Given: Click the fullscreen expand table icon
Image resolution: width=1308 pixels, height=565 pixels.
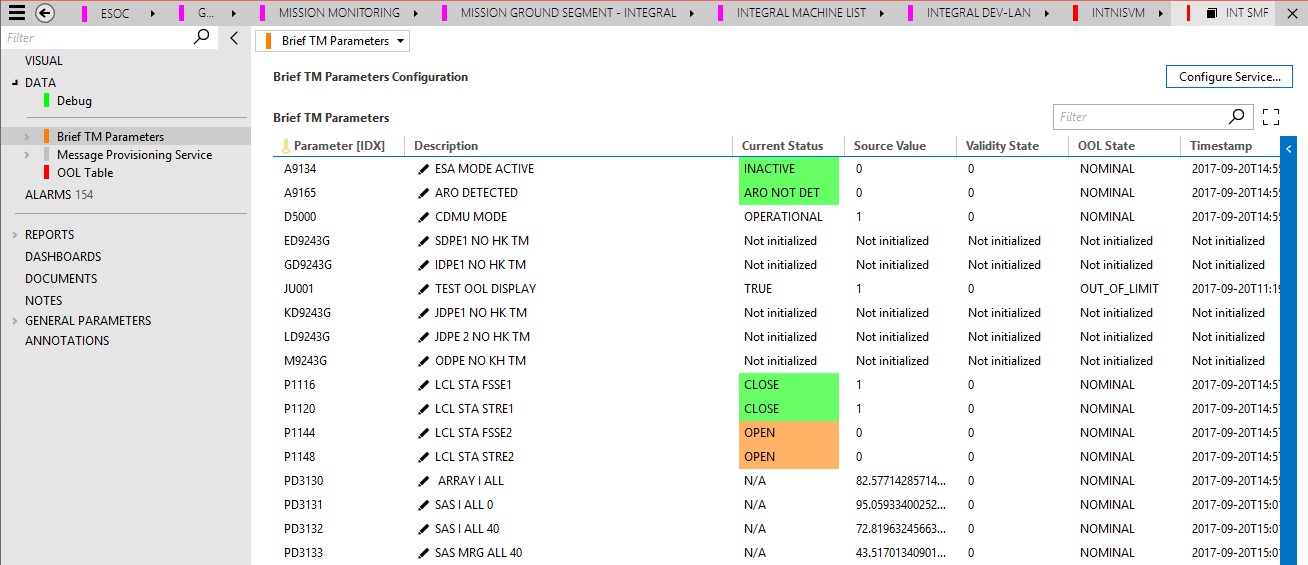Looking at the screenshot, I should [1271, 117].
